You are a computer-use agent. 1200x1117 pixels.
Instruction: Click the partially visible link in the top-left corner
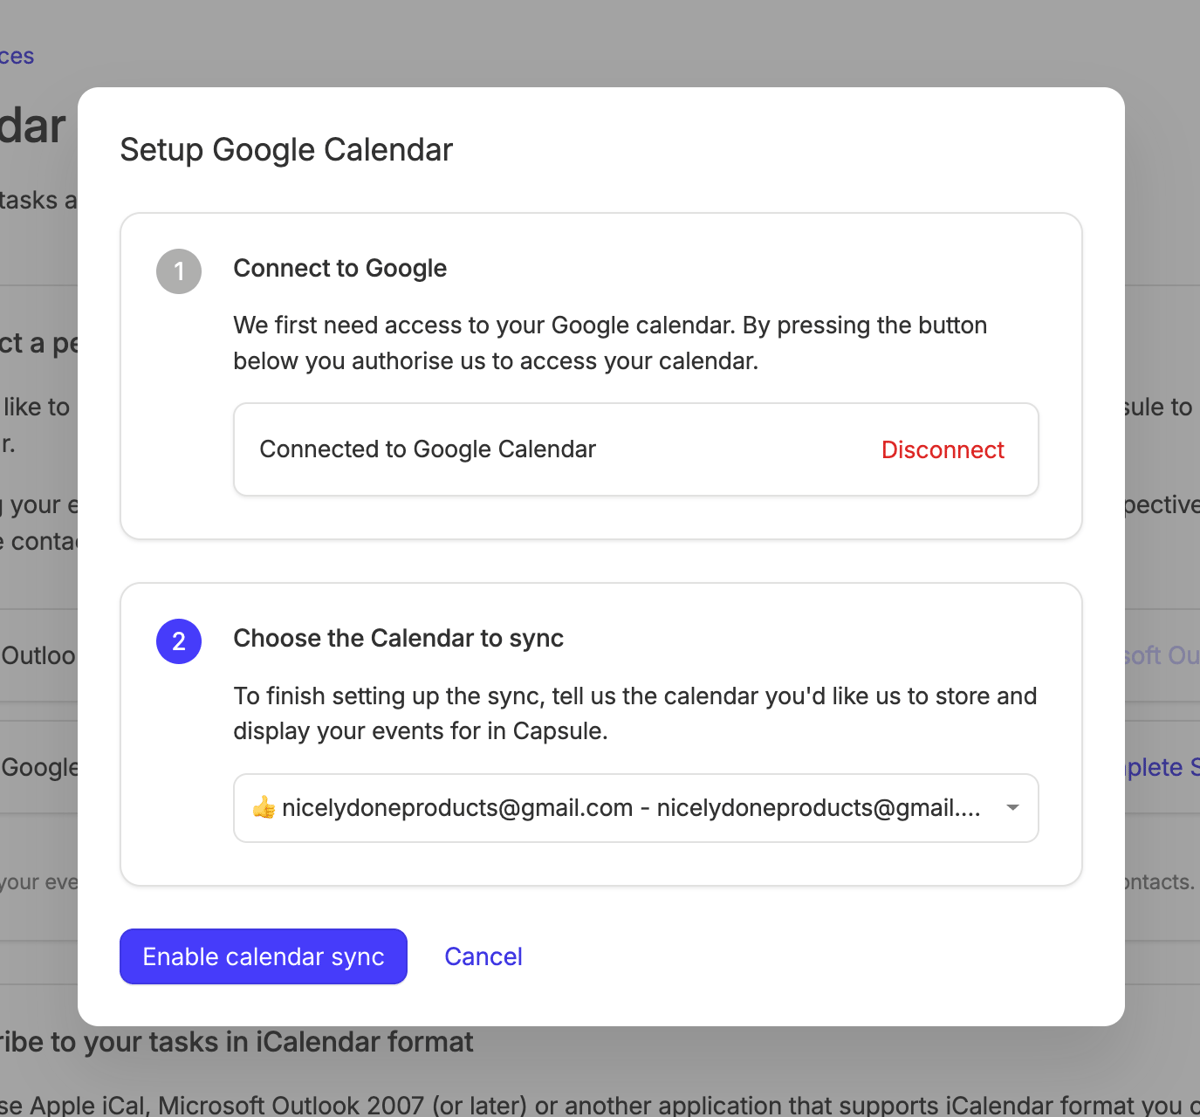[x=16, y=55]
